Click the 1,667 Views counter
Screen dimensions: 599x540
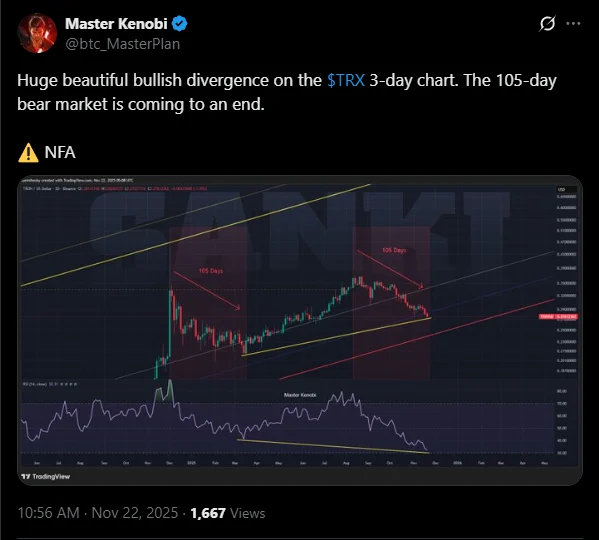(x=228, y=513)
